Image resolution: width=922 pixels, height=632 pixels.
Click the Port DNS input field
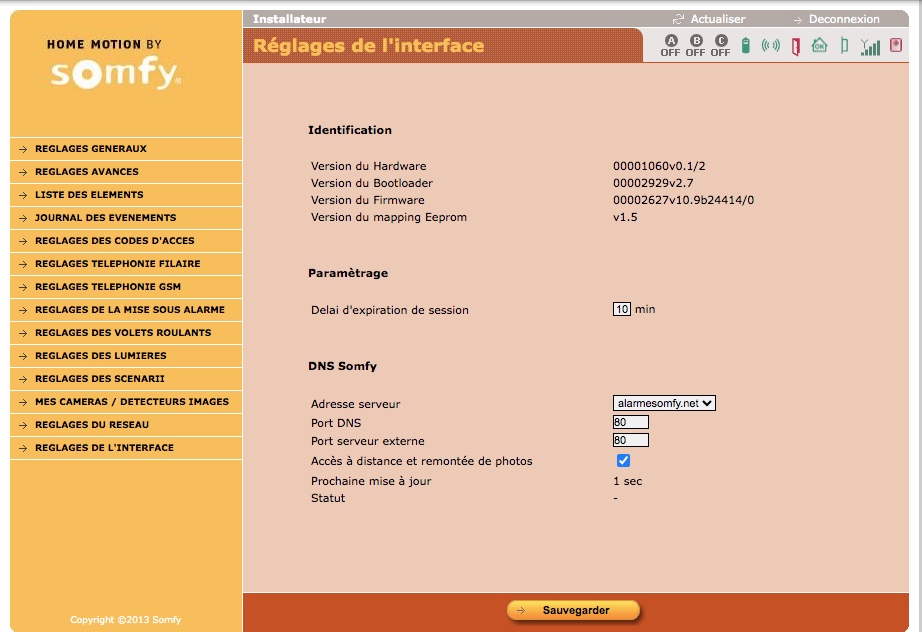point(631,422)
